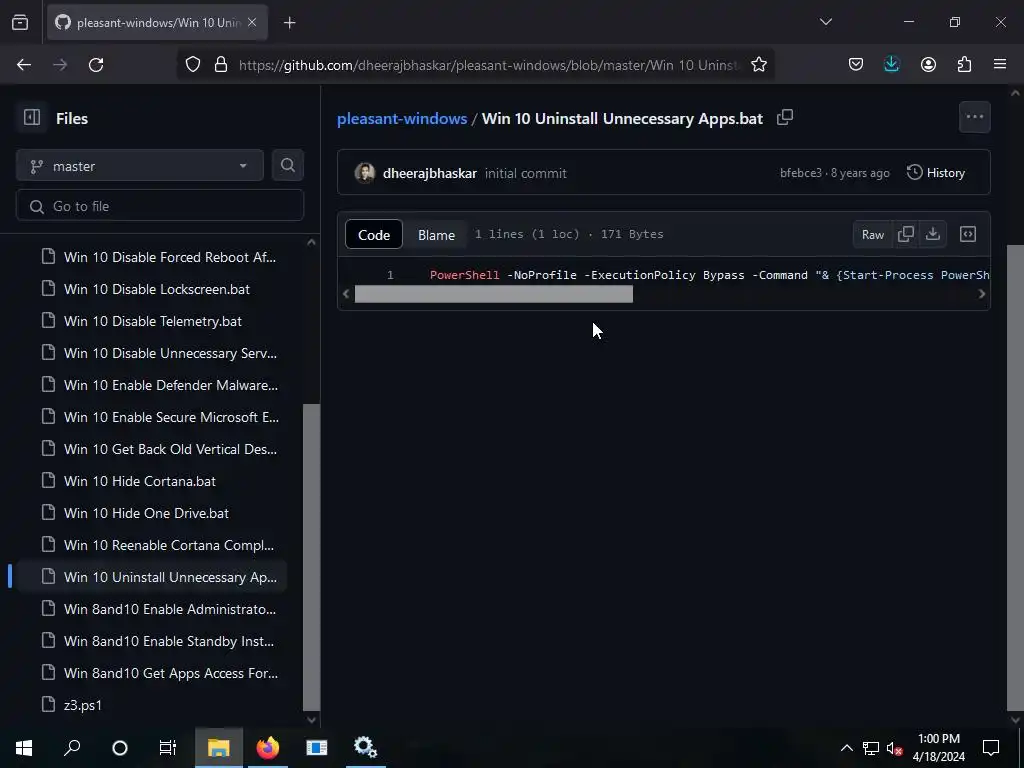
Task: Bookmark this page with the star icon
Action: [x=758, y=65]
